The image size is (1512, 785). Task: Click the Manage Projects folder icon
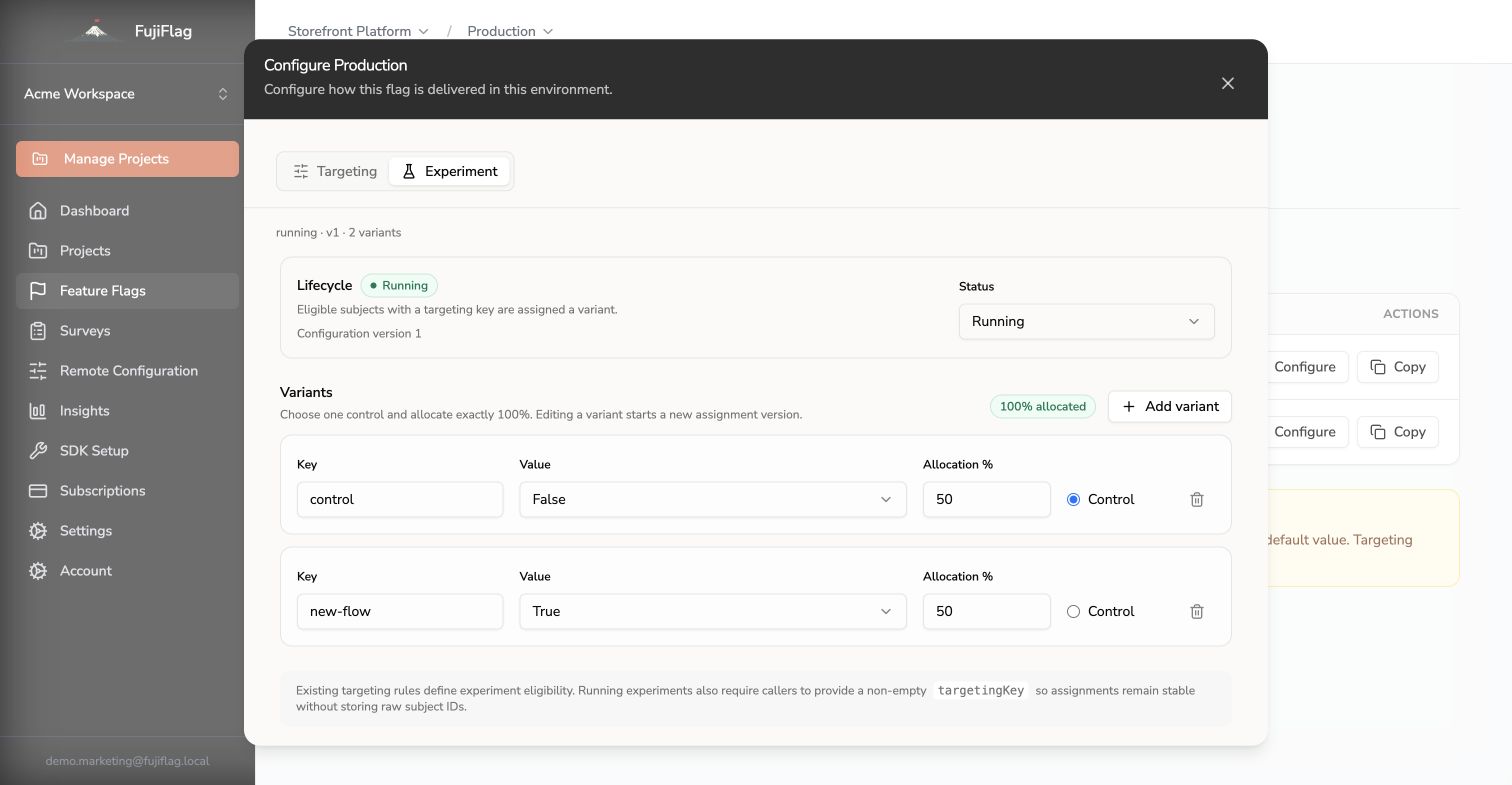40,159
